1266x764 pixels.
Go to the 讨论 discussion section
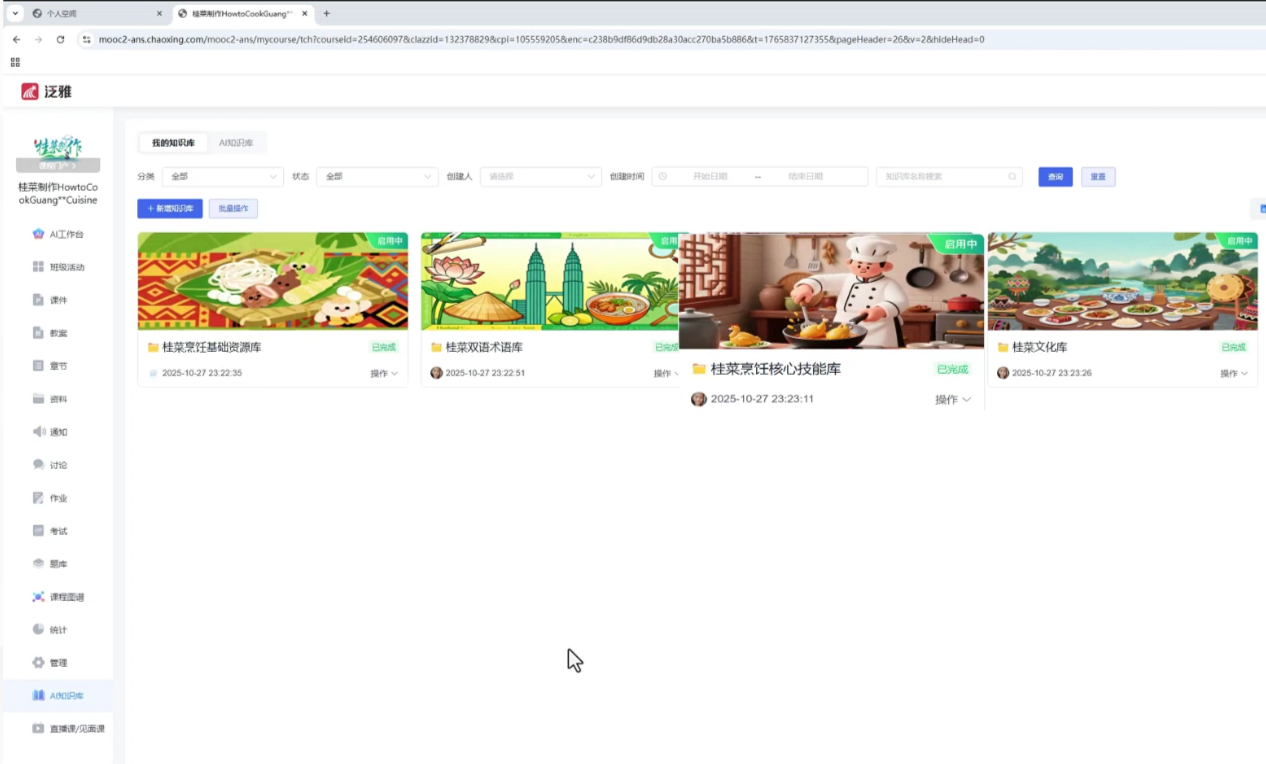coord(55,464)
